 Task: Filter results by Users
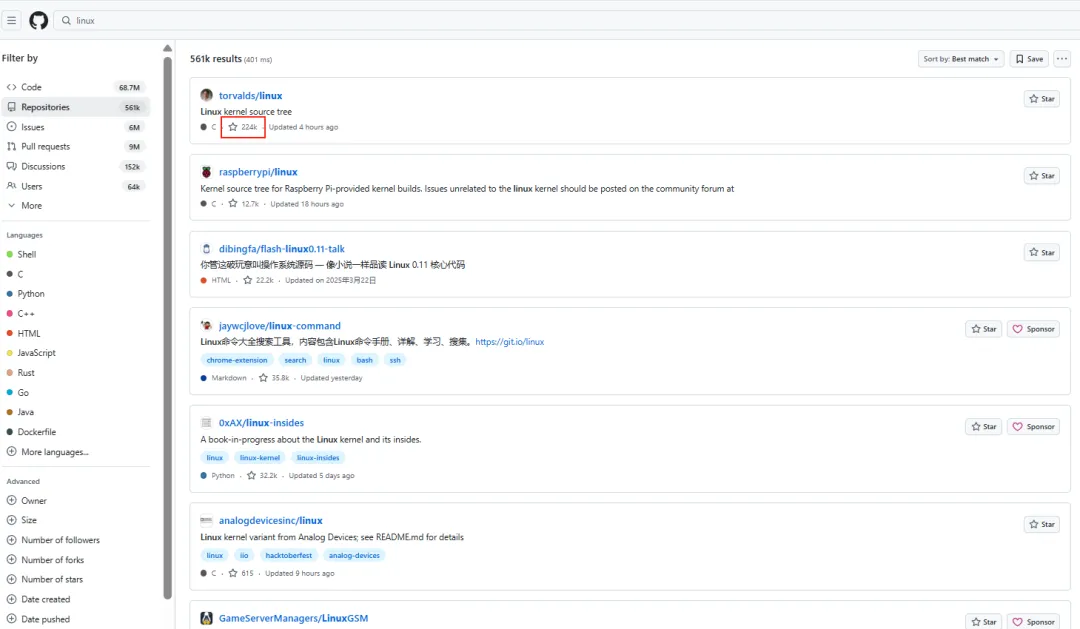[x=76, y=187]
